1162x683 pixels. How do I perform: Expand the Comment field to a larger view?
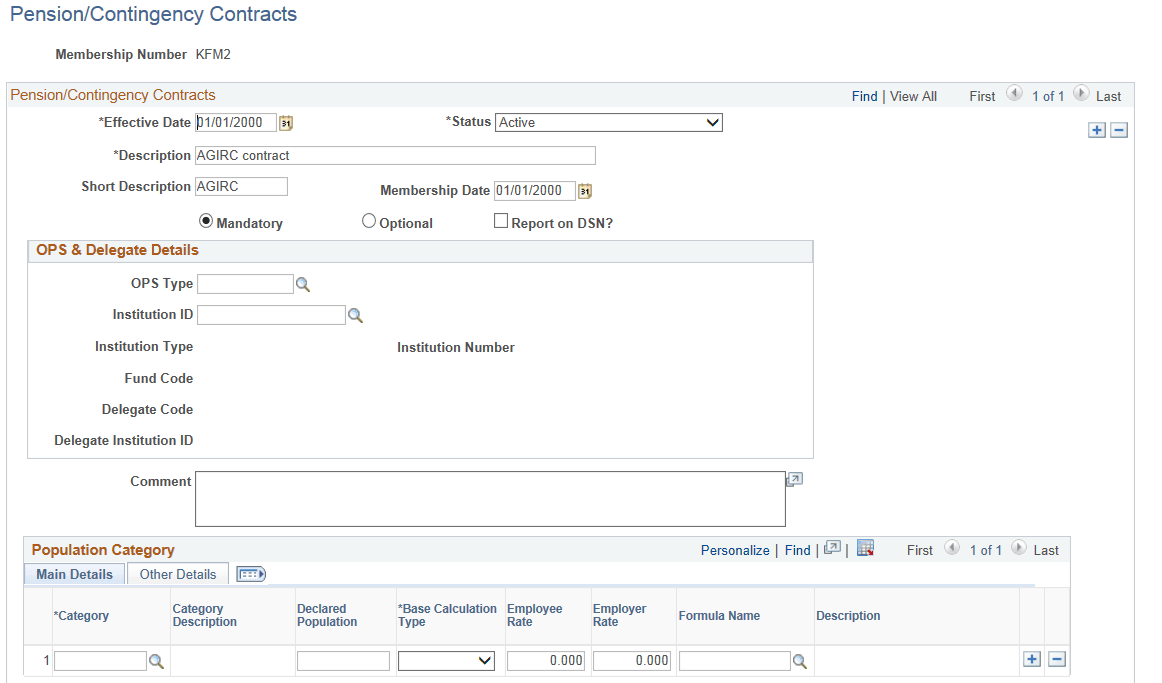click(x=794, y=479)
